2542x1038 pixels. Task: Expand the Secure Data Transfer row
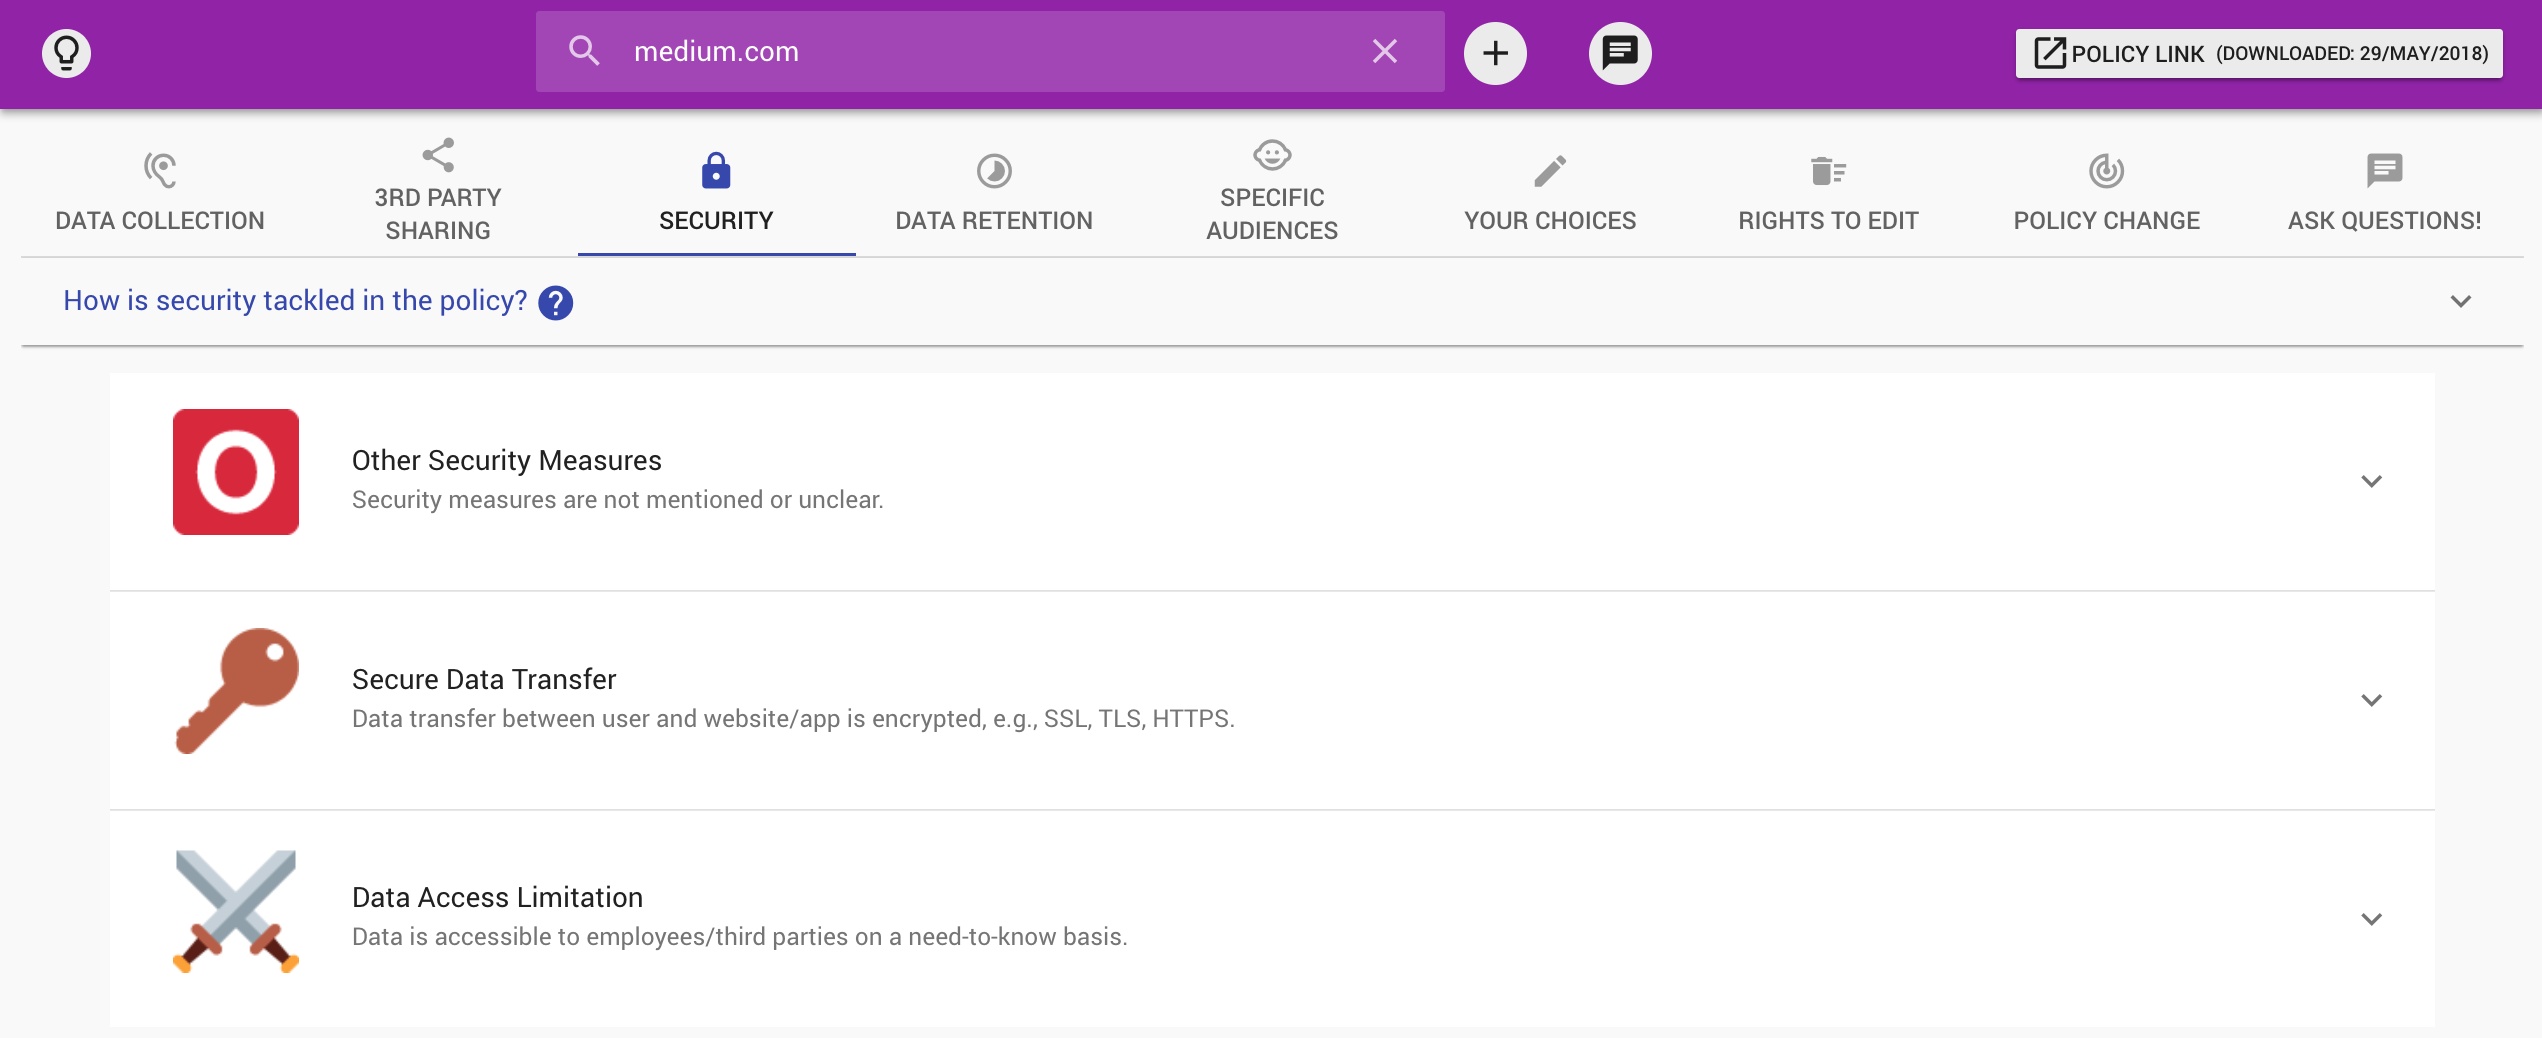(x=2371, y=700)
